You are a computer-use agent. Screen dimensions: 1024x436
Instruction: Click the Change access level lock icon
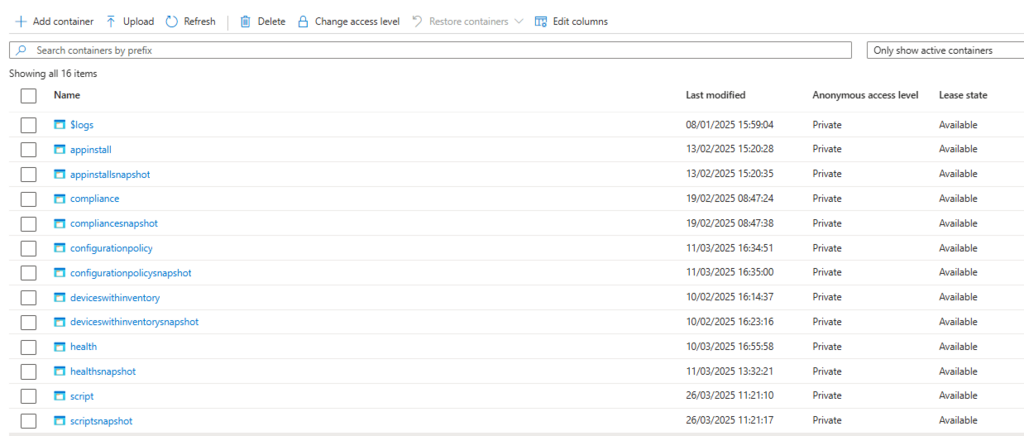click(303, 21)
